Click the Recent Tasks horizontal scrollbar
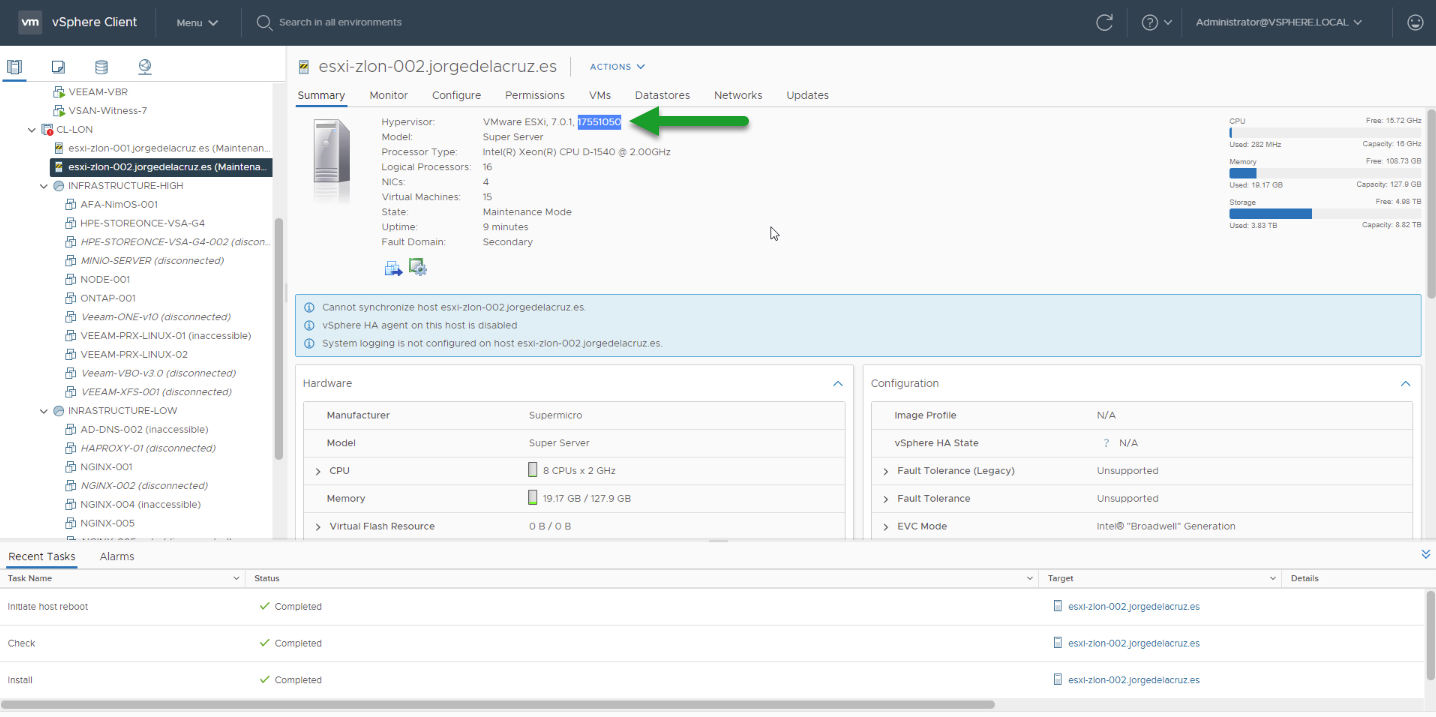The width and height of the screenshot is (1436, 717). [498, 704]
